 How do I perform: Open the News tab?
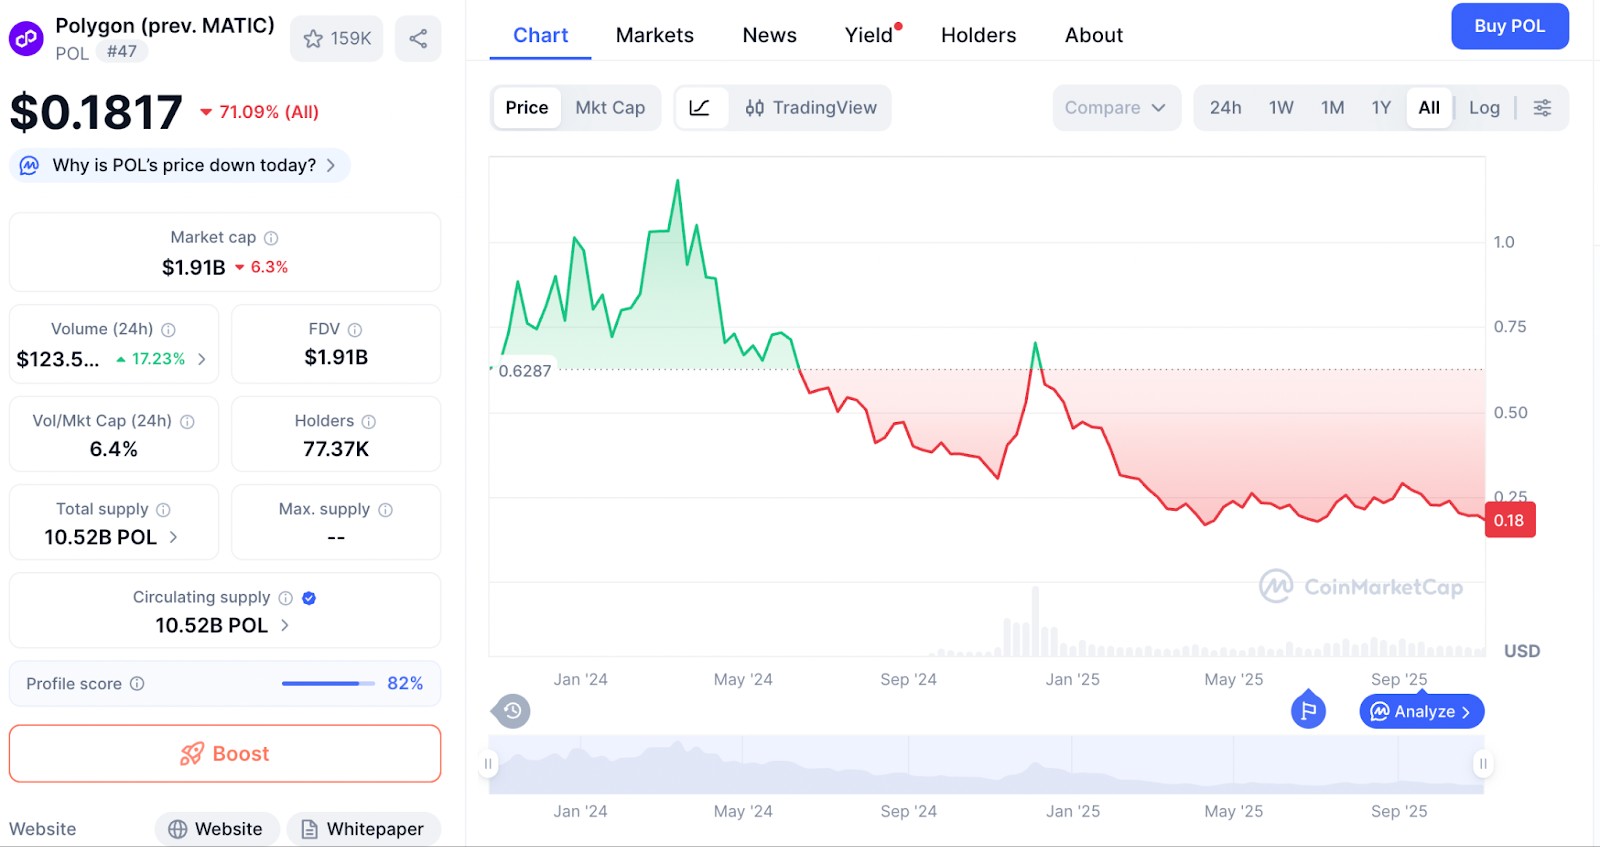770,35
